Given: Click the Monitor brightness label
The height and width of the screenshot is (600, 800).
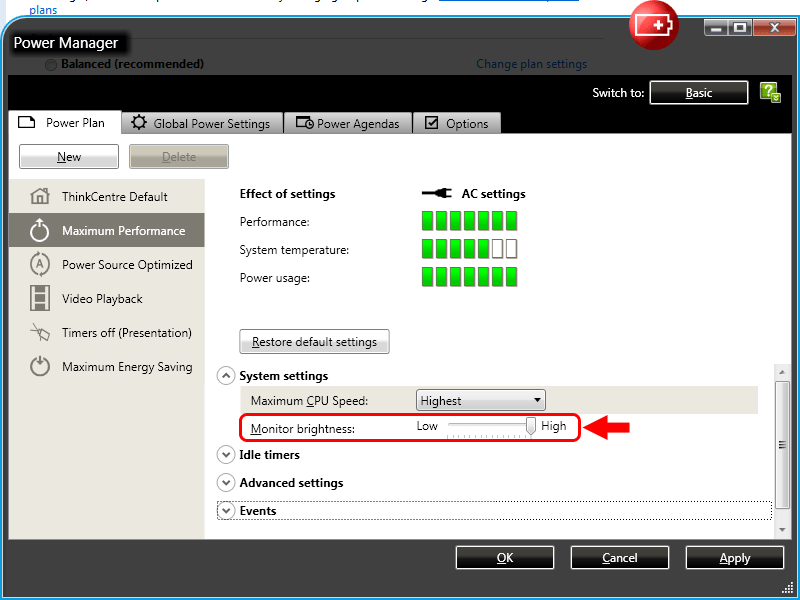Looking at the screenshot, I should click(x=303, y=429).
